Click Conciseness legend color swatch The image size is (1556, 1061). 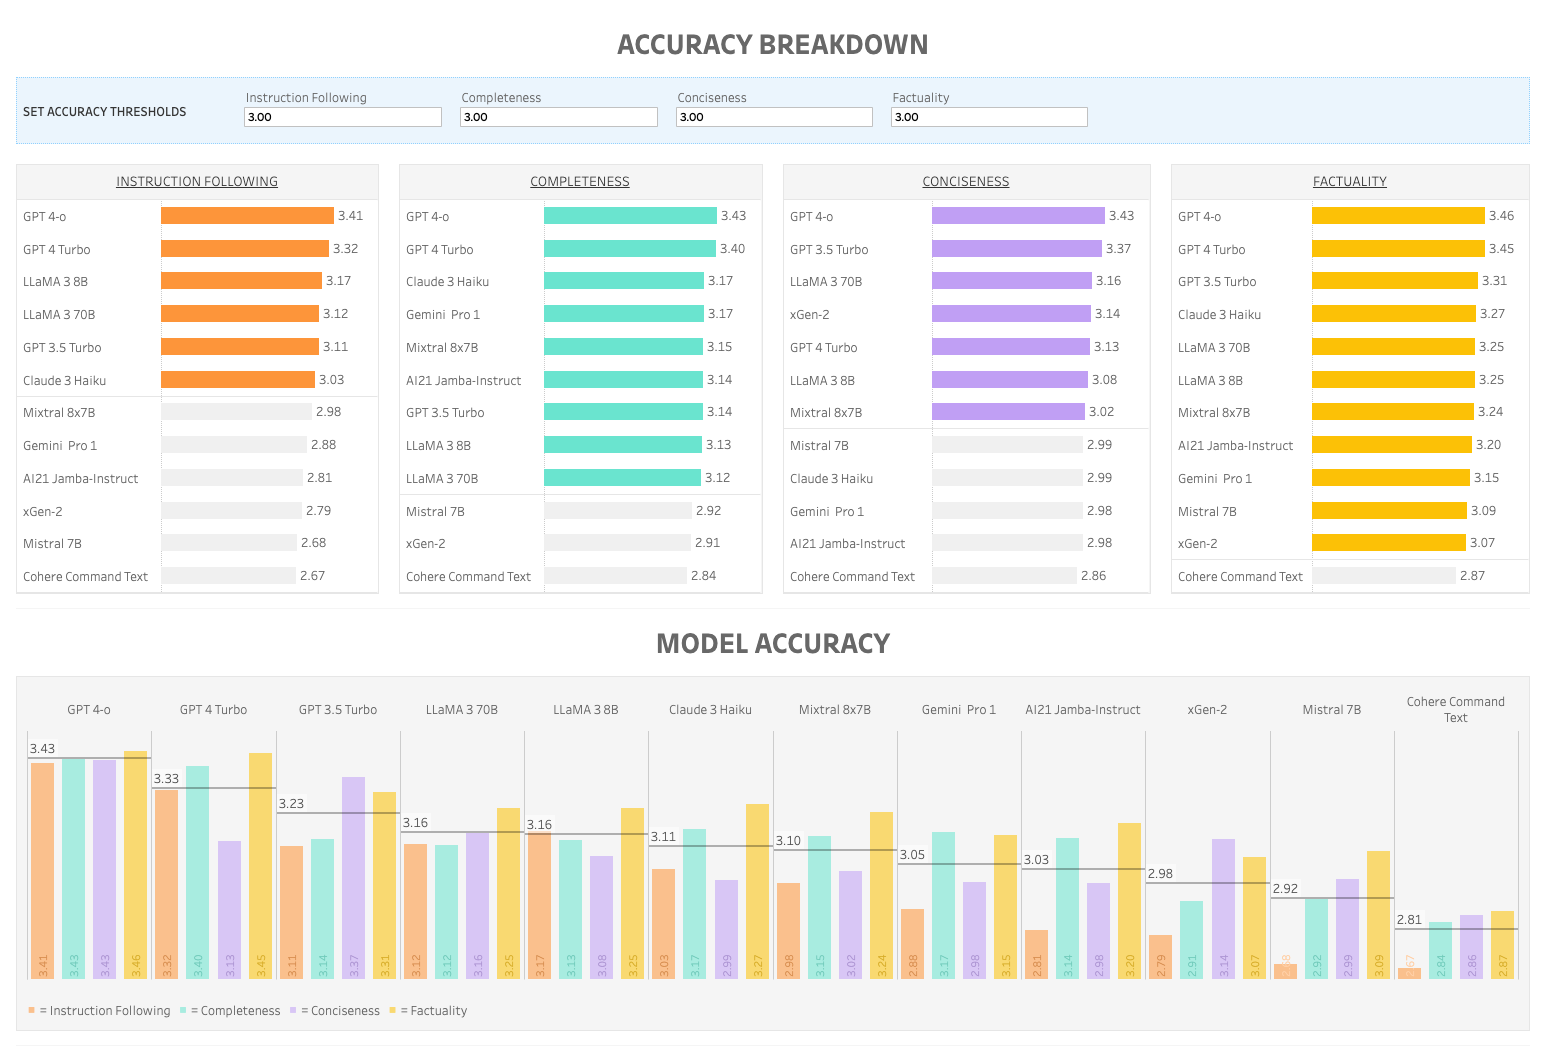click(x=293, y=1011)
